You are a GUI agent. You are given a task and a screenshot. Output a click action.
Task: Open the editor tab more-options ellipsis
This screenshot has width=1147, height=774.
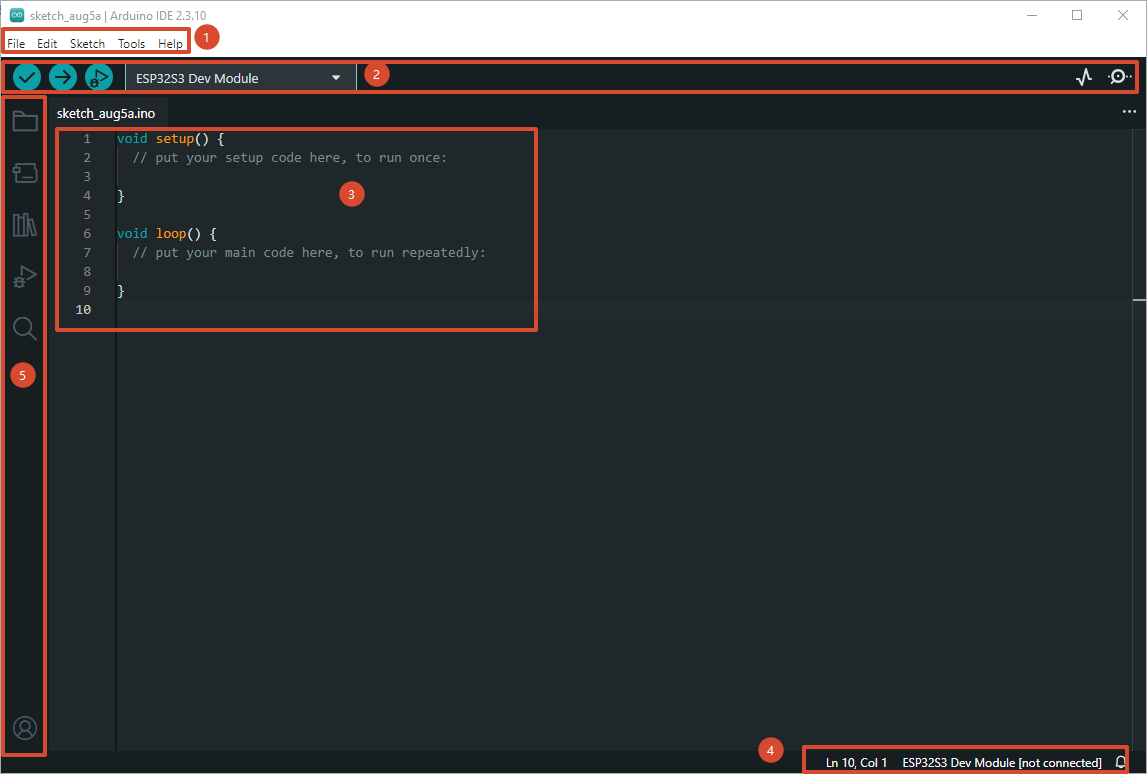pyautogui.click(x=1129, y=112)
